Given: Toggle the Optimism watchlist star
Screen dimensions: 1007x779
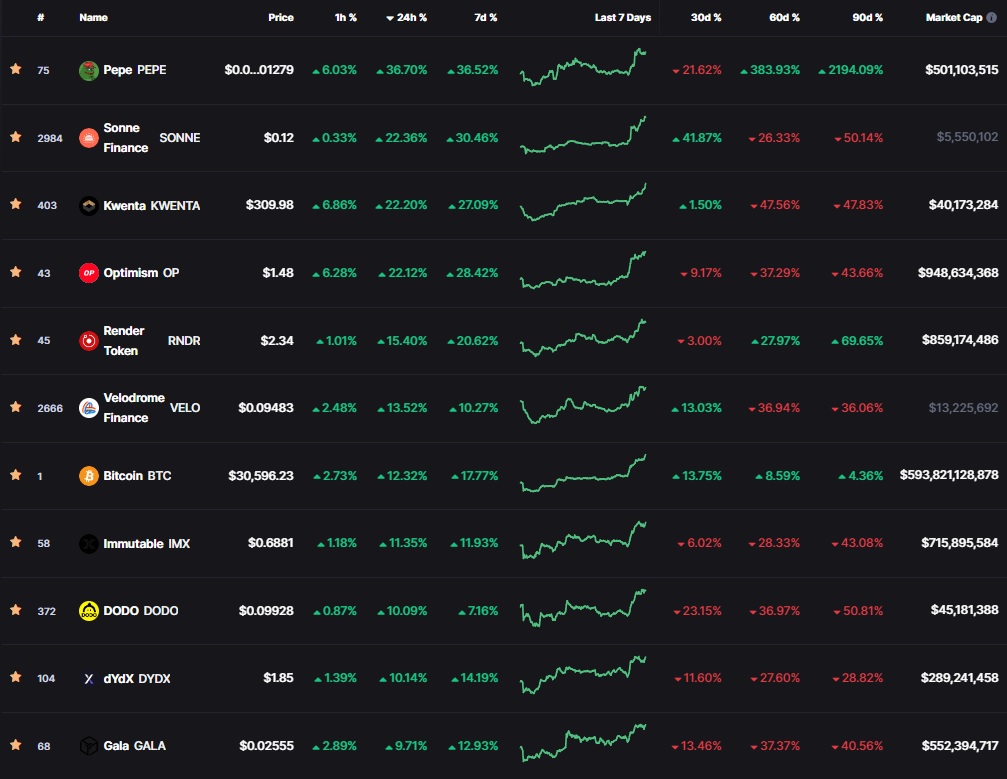Looking at the screenshot, I should (x=16, y=272).
